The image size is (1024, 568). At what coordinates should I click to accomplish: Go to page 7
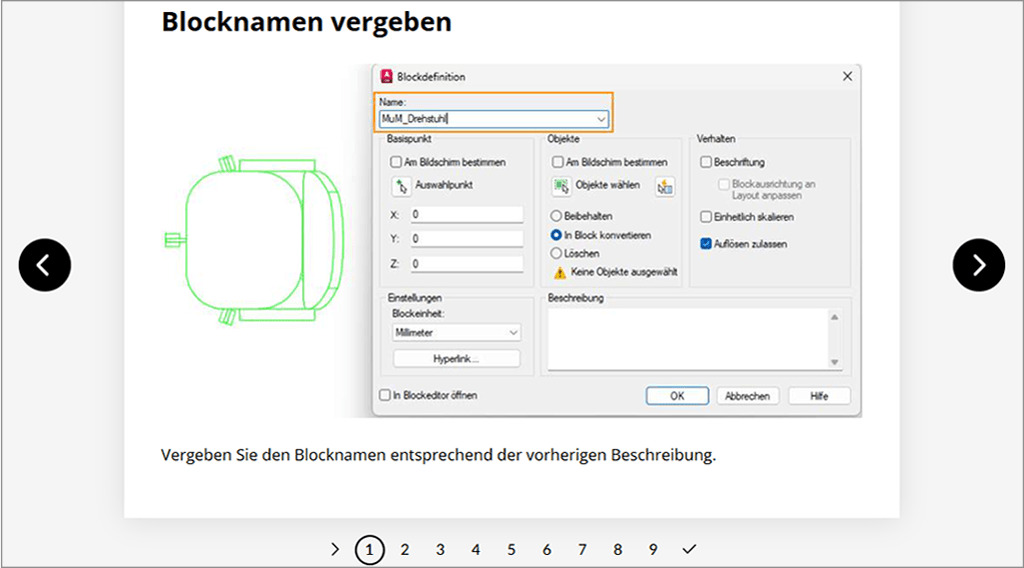tap(582, 550)
